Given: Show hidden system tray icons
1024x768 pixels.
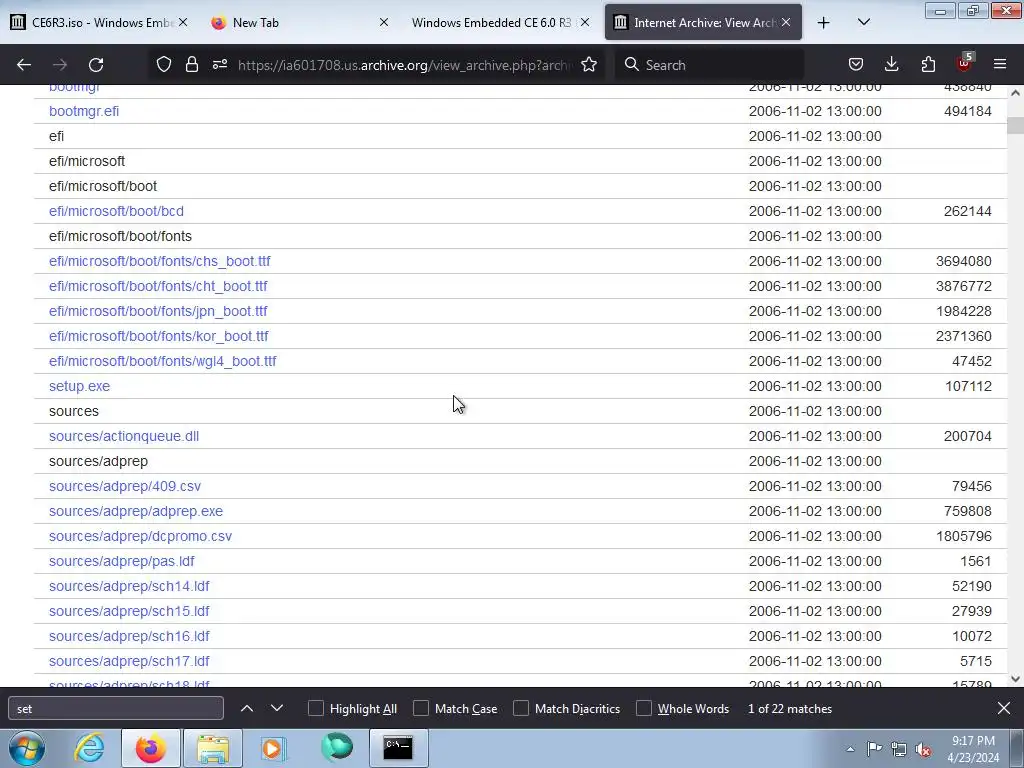Looking at the screenshot, I should pos(850,749).
